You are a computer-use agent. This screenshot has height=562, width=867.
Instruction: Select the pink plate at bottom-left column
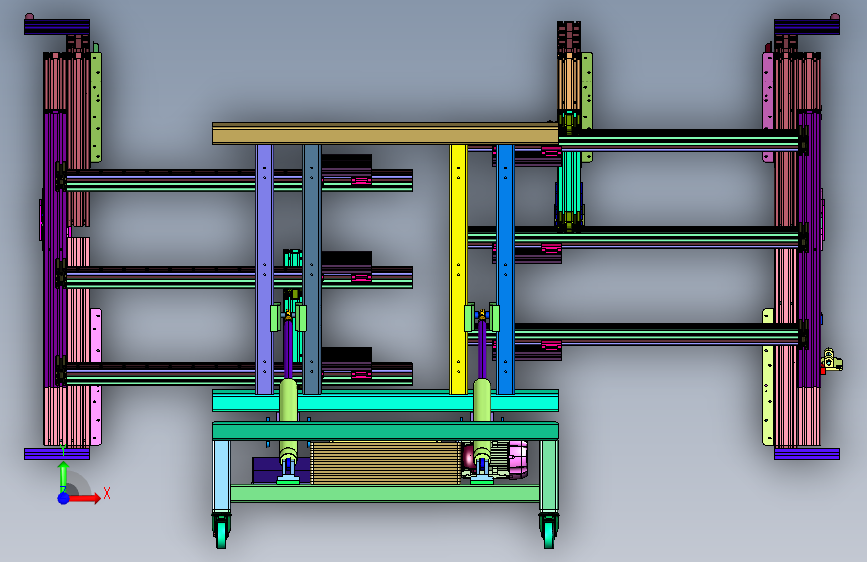[96, 376]
